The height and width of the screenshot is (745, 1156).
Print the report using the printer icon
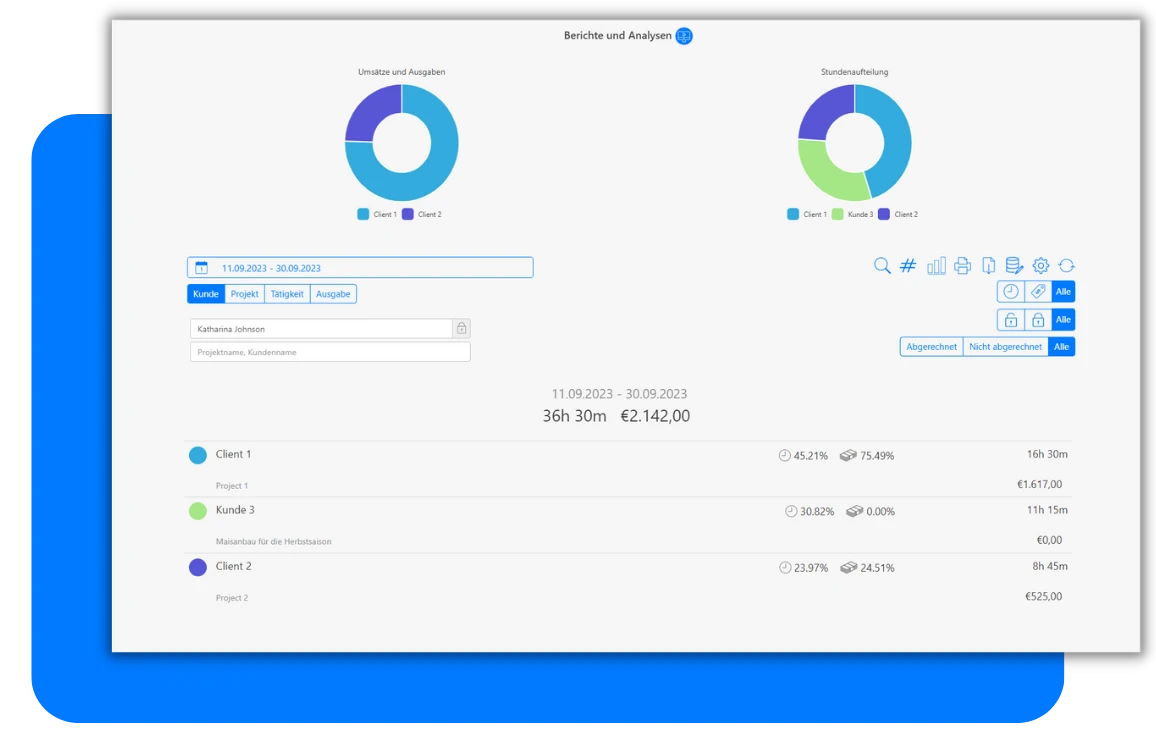pos(962,266)
